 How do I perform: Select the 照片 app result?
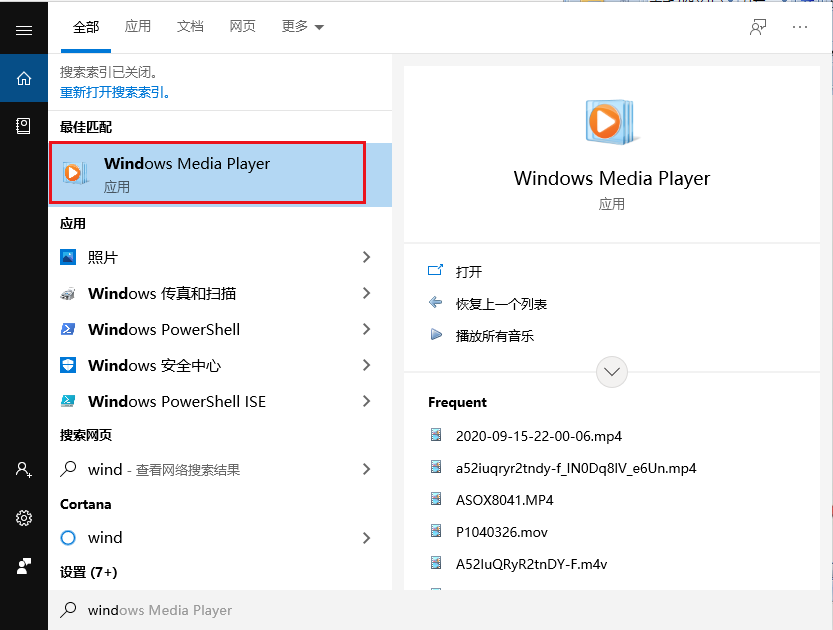point(220,257)
